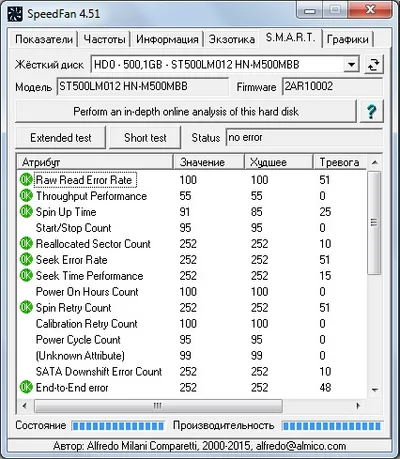The image size is (400, 459).
Task: Refresh the hard disk list icon
Action: (x=374, y=65)
